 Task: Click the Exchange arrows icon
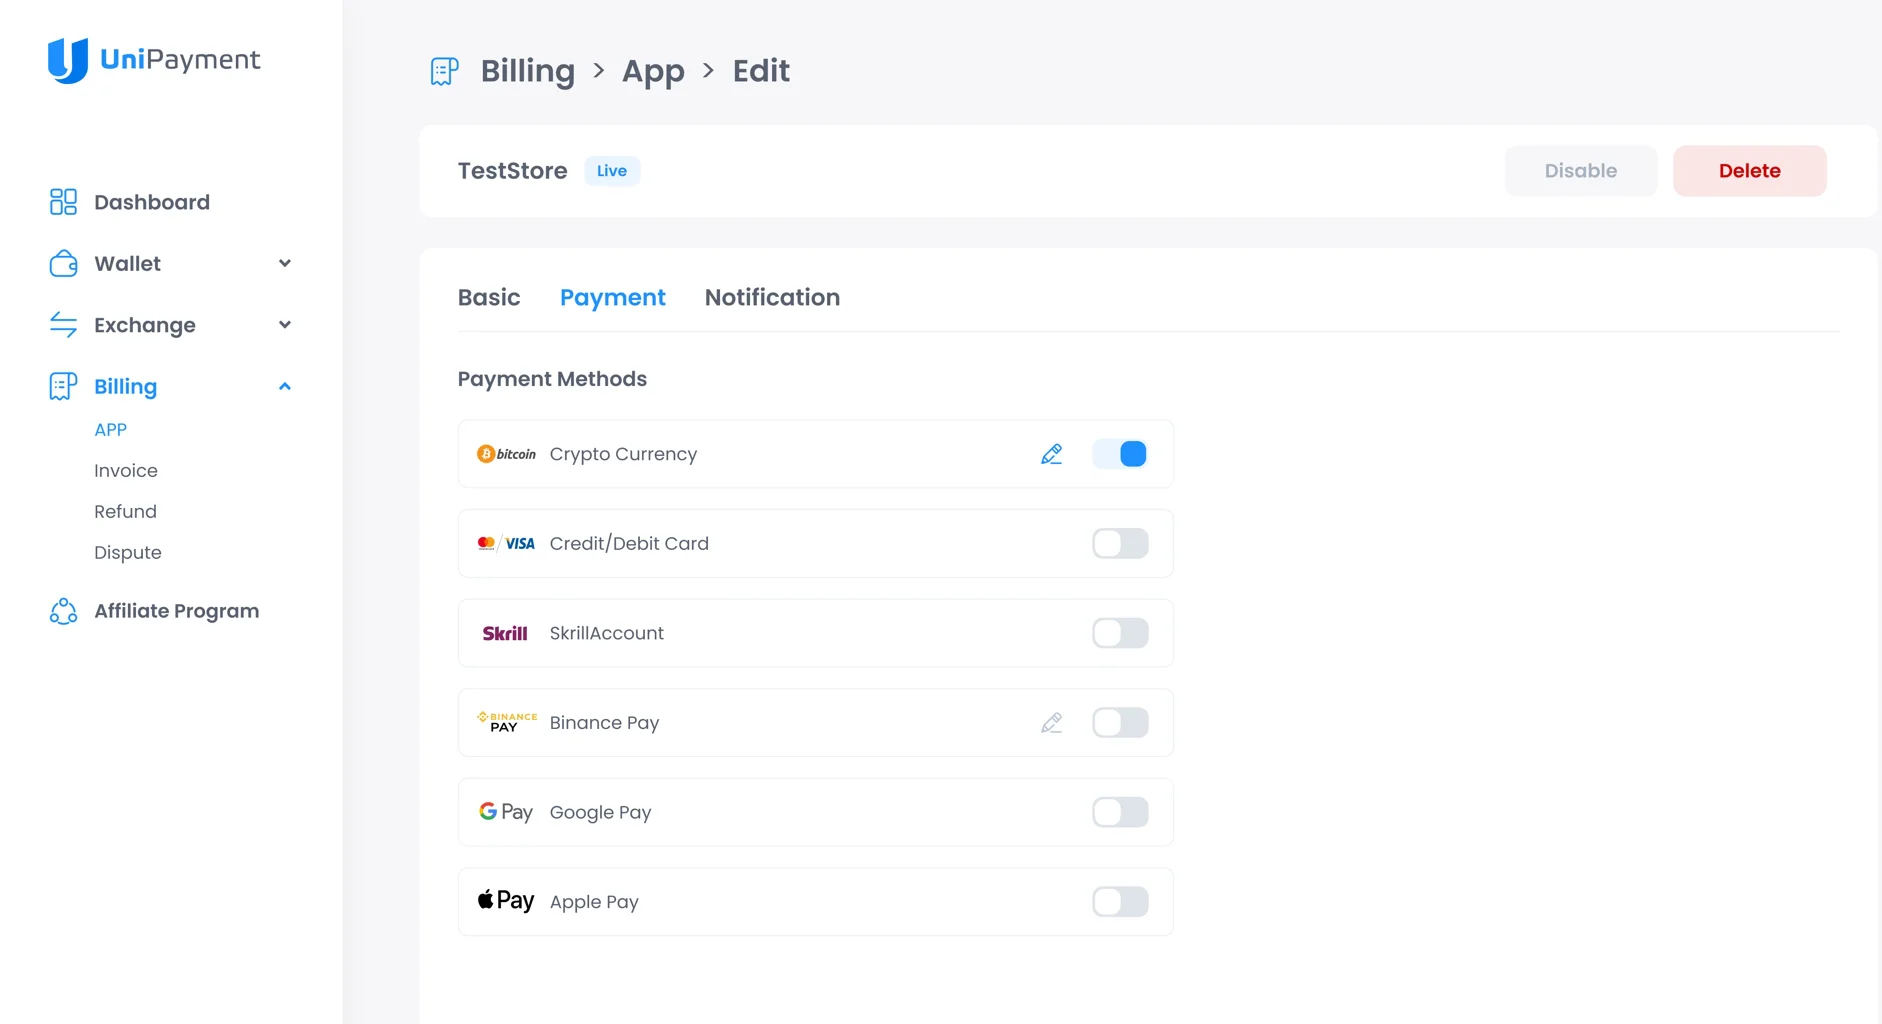coord(63,325)
